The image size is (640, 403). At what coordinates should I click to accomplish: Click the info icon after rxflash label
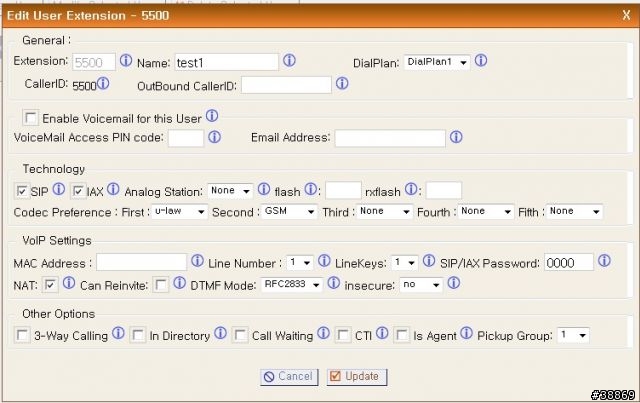point(411,189)
